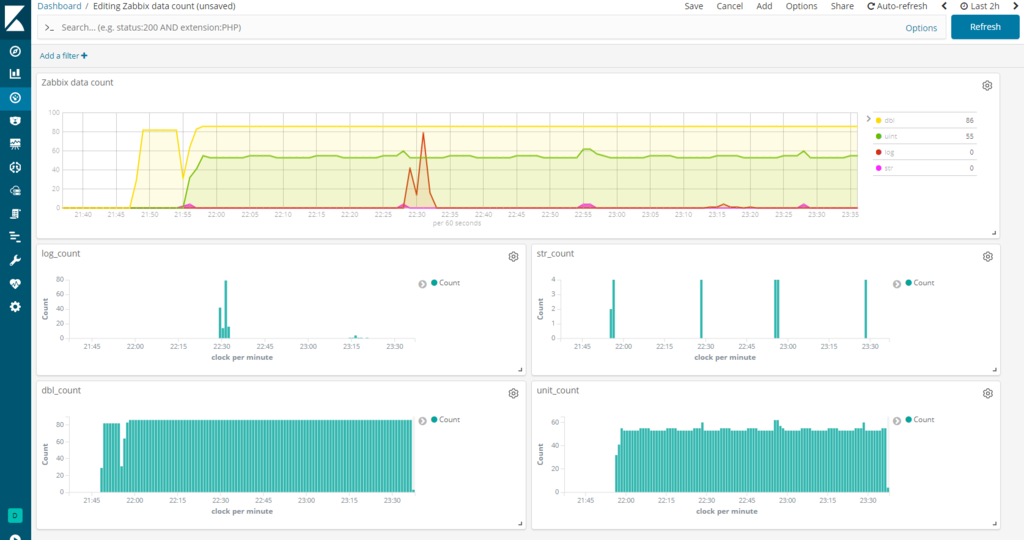Image resolution: width=1024 pixels, height=540 pixels.
Task: Click the str_count panel title
Action: [555, 253]
